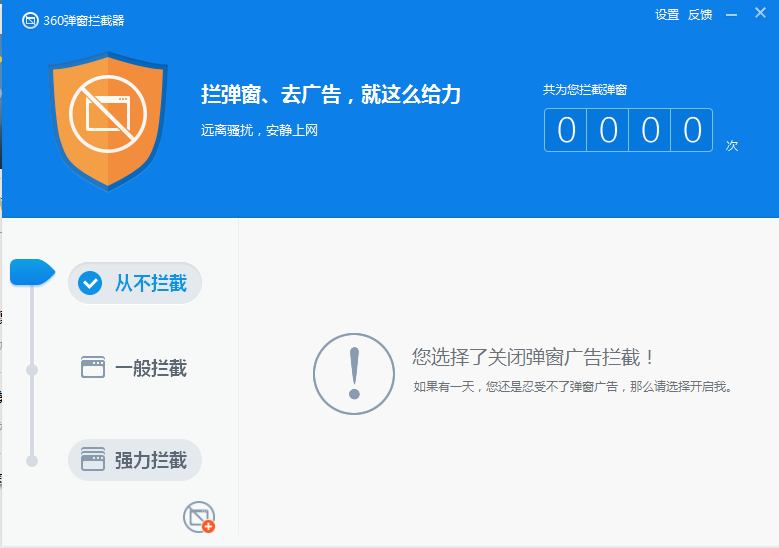This screenshot has width=779, height=548.
Task: Close the 360弹窗拦截器 window
Action: tap(761, 13)
